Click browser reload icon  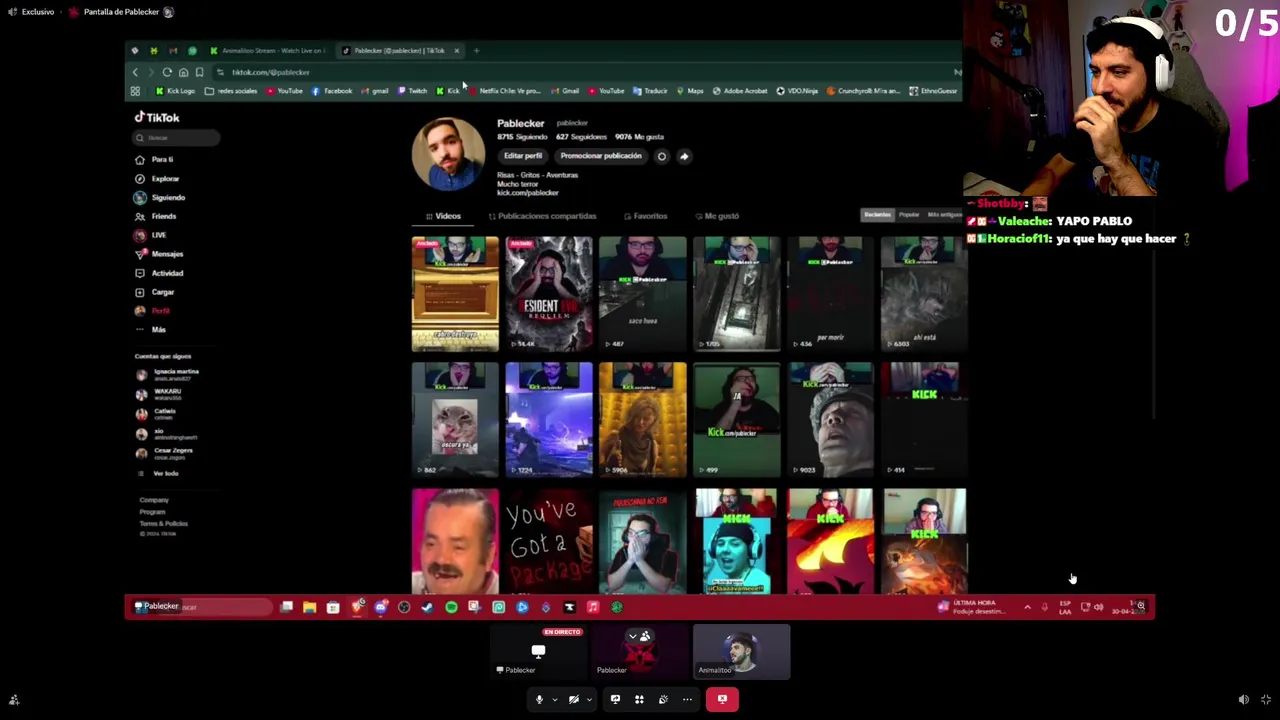167,72
